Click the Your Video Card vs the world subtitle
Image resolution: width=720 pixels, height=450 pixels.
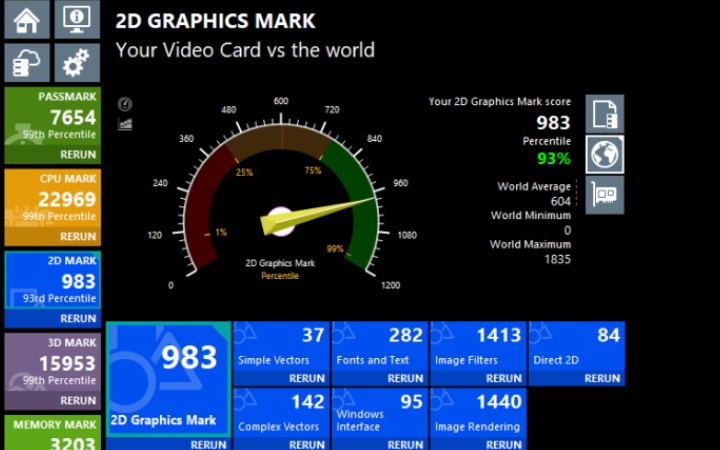point(245,50)
